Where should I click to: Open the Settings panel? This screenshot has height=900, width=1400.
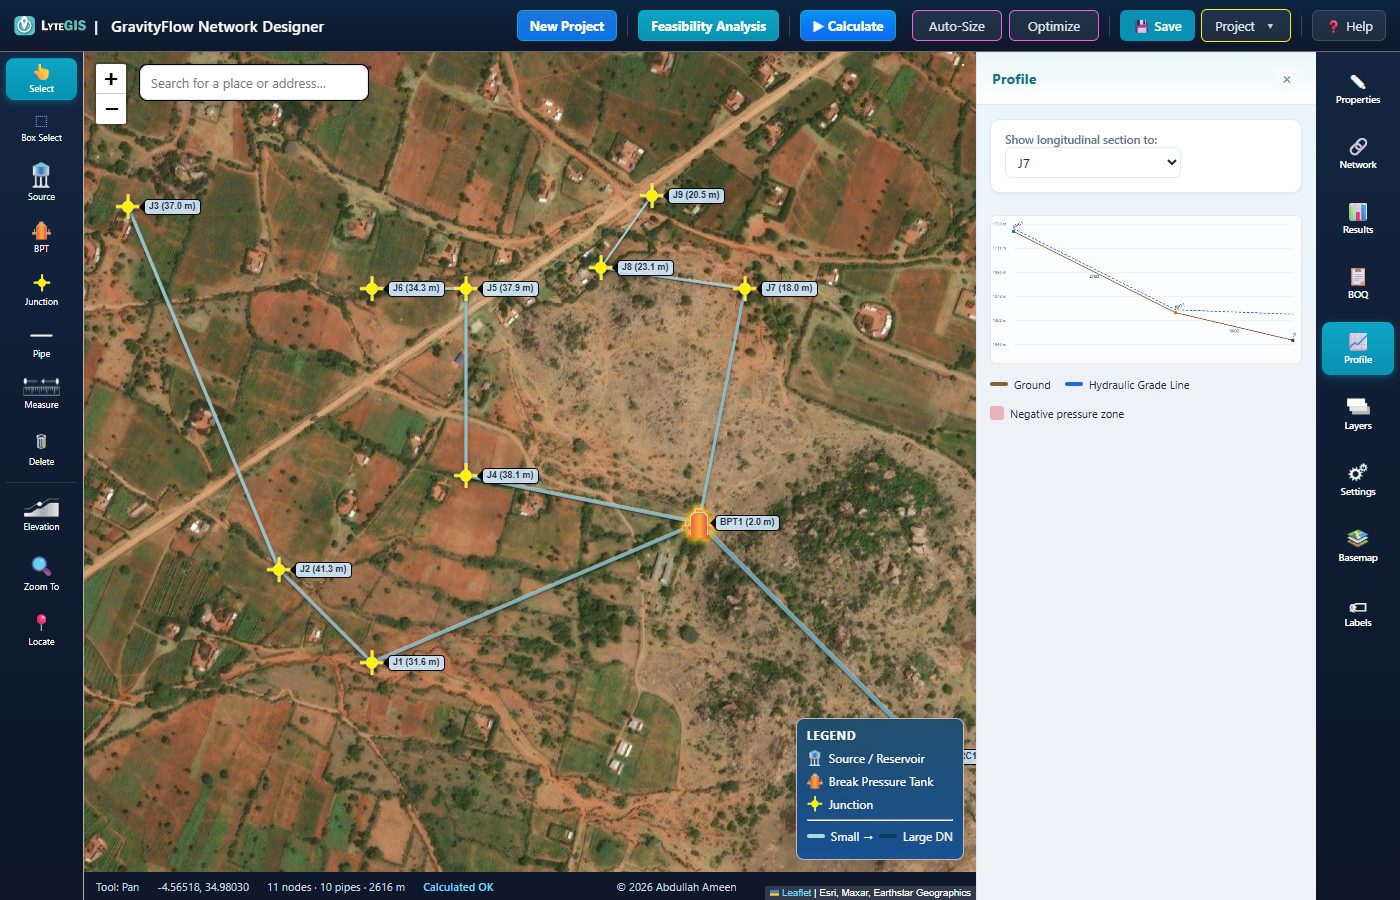coord(1357,480)
